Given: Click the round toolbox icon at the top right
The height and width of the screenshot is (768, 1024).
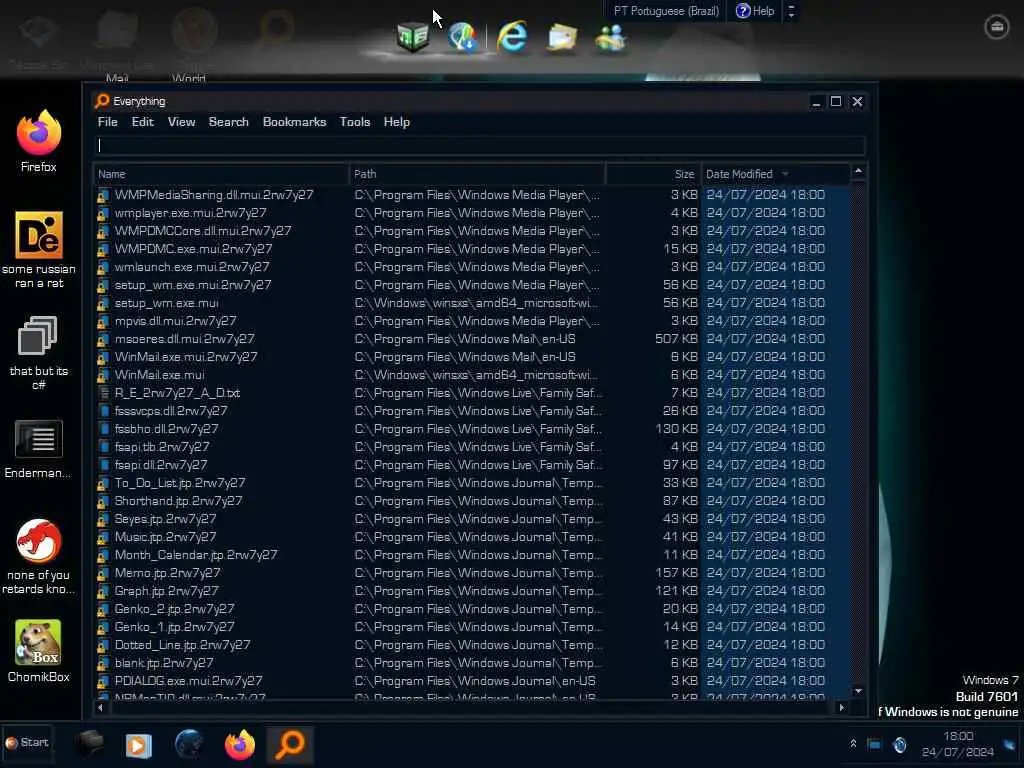Looking at the screenshot, I should (x=997, y=27).
